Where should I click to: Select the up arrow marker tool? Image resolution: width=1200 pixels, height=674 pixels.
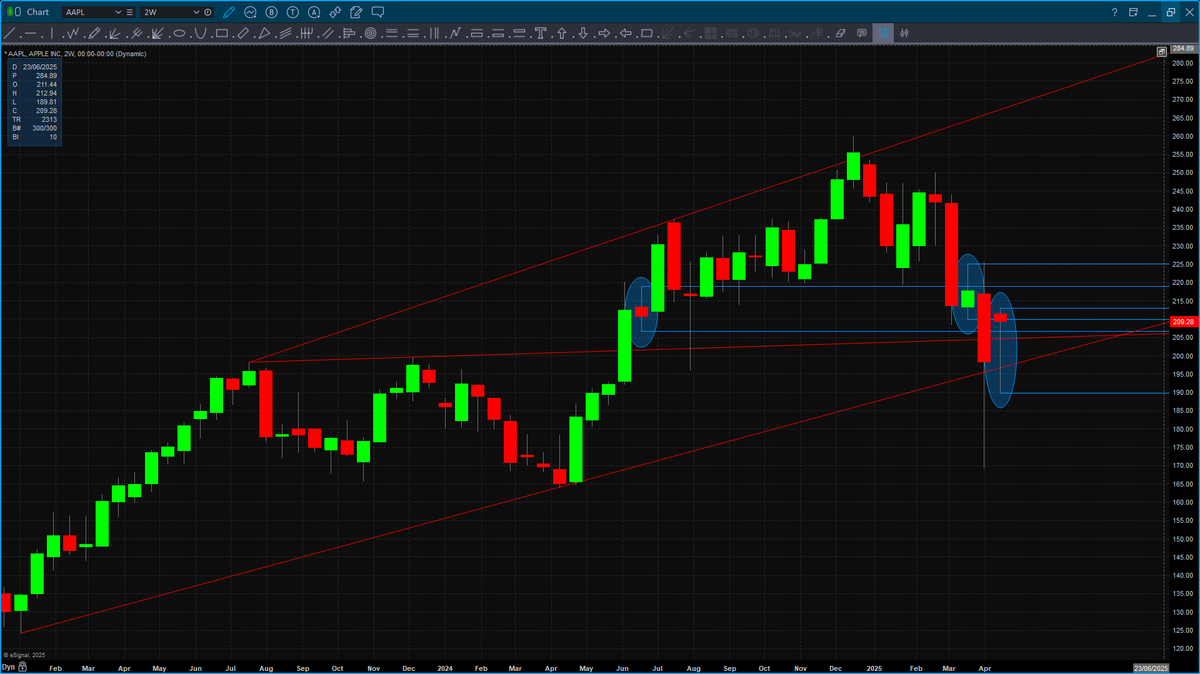coord(562,33)
